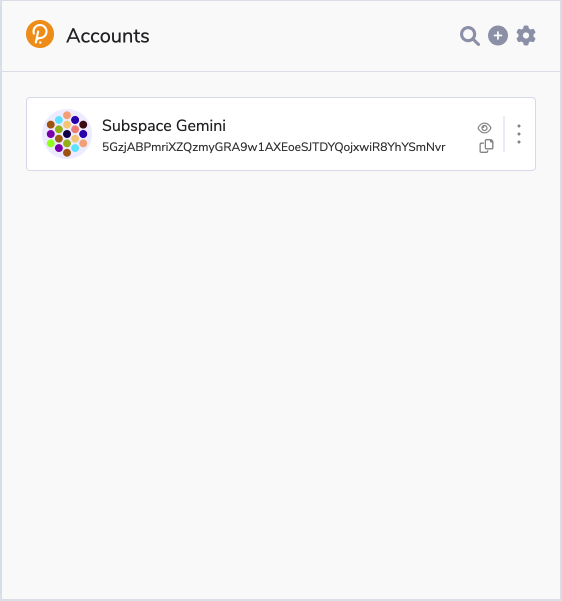
Task: Click the Accounts header title
Action: [x=108, y=36]
